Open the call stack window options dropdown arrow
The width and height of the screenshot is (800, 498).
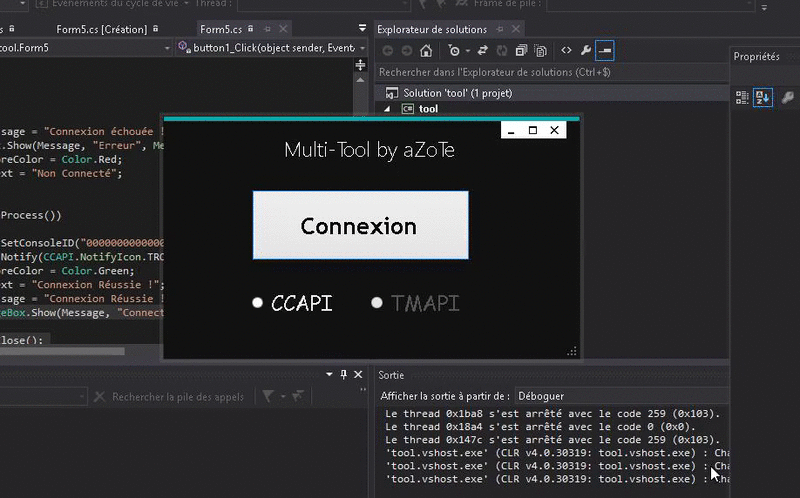click(329, 375)
